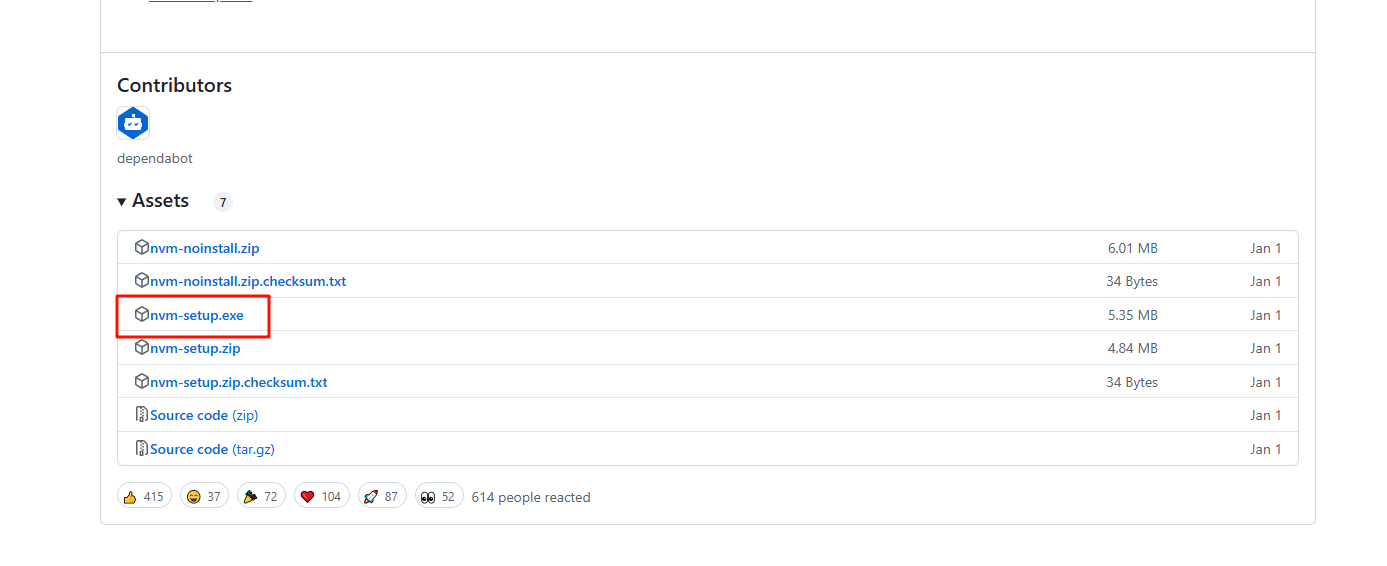Click the package icon beside nvm-setup.exe
This screenshot has width=1387, height=566.
click(142, 315)
